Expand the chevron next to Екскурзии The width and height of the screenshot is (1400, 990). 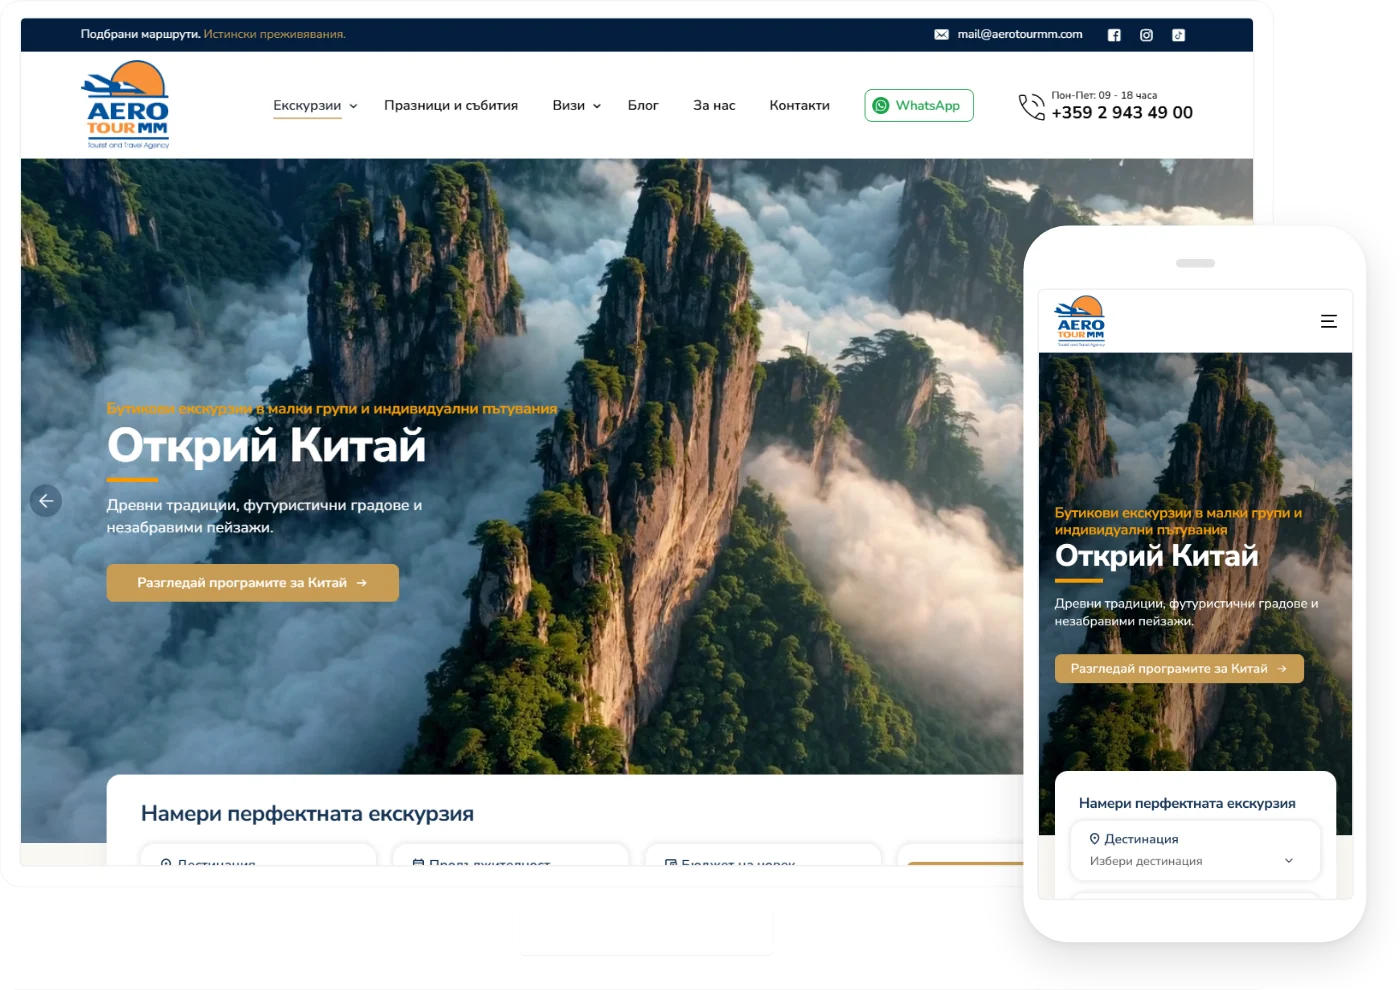coord(353,106)
